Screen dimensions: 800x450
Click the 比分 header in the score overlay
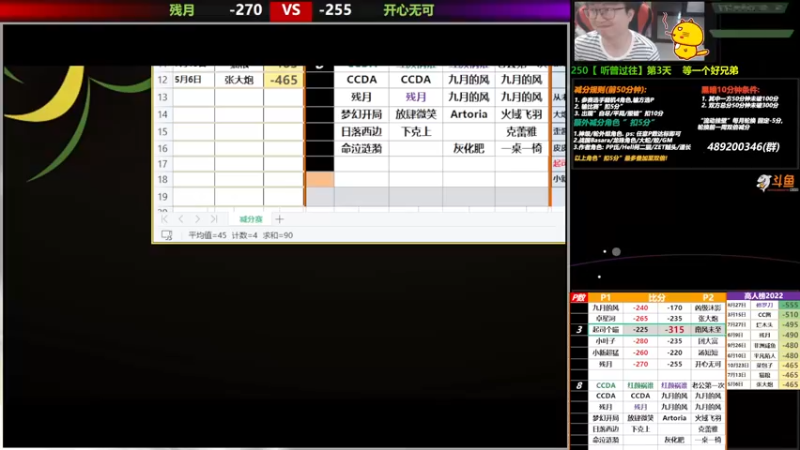pos(657,297)
